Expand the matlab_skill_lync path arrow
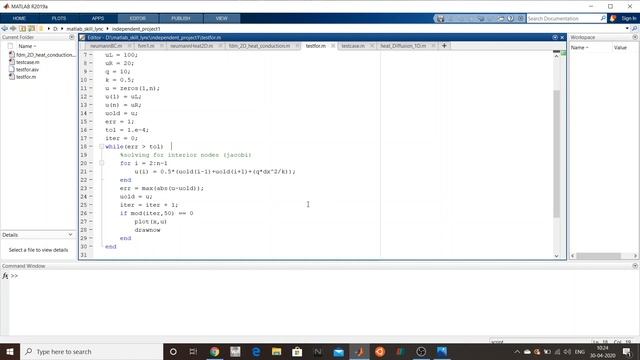640x360 pixels. click(107, 29)
